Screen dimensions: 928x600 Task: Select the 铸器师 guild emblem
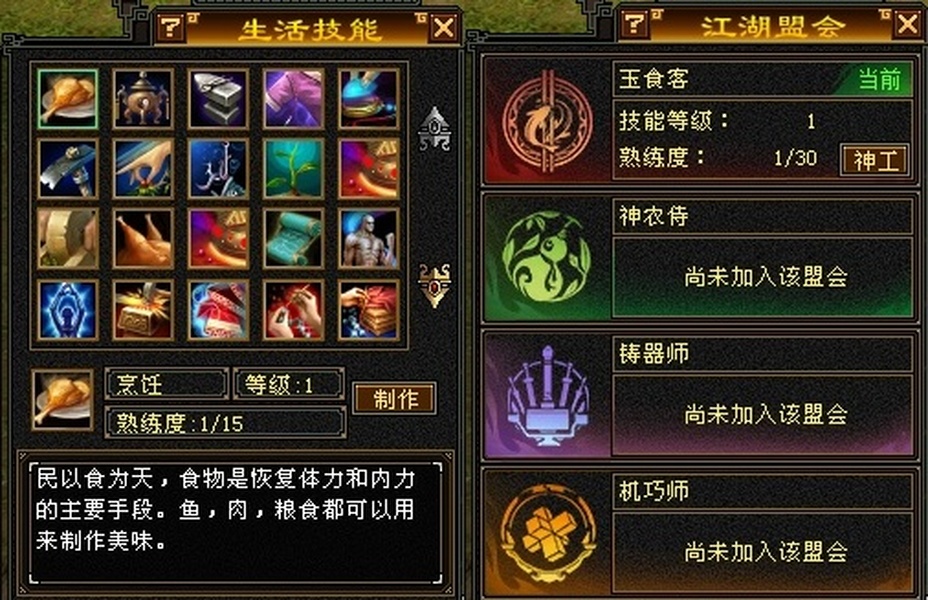click(x=547, y=395)
